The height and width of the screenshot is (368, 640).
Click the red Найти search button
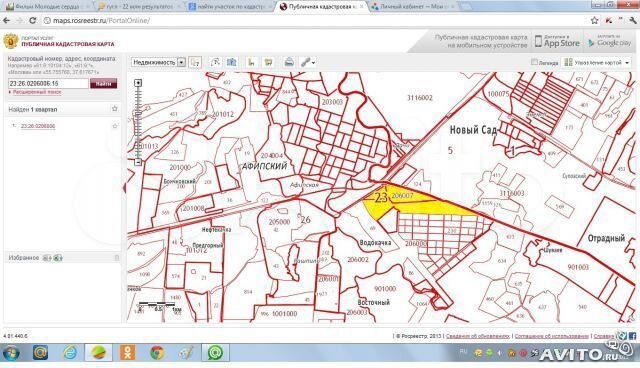[x=103, y=83]
